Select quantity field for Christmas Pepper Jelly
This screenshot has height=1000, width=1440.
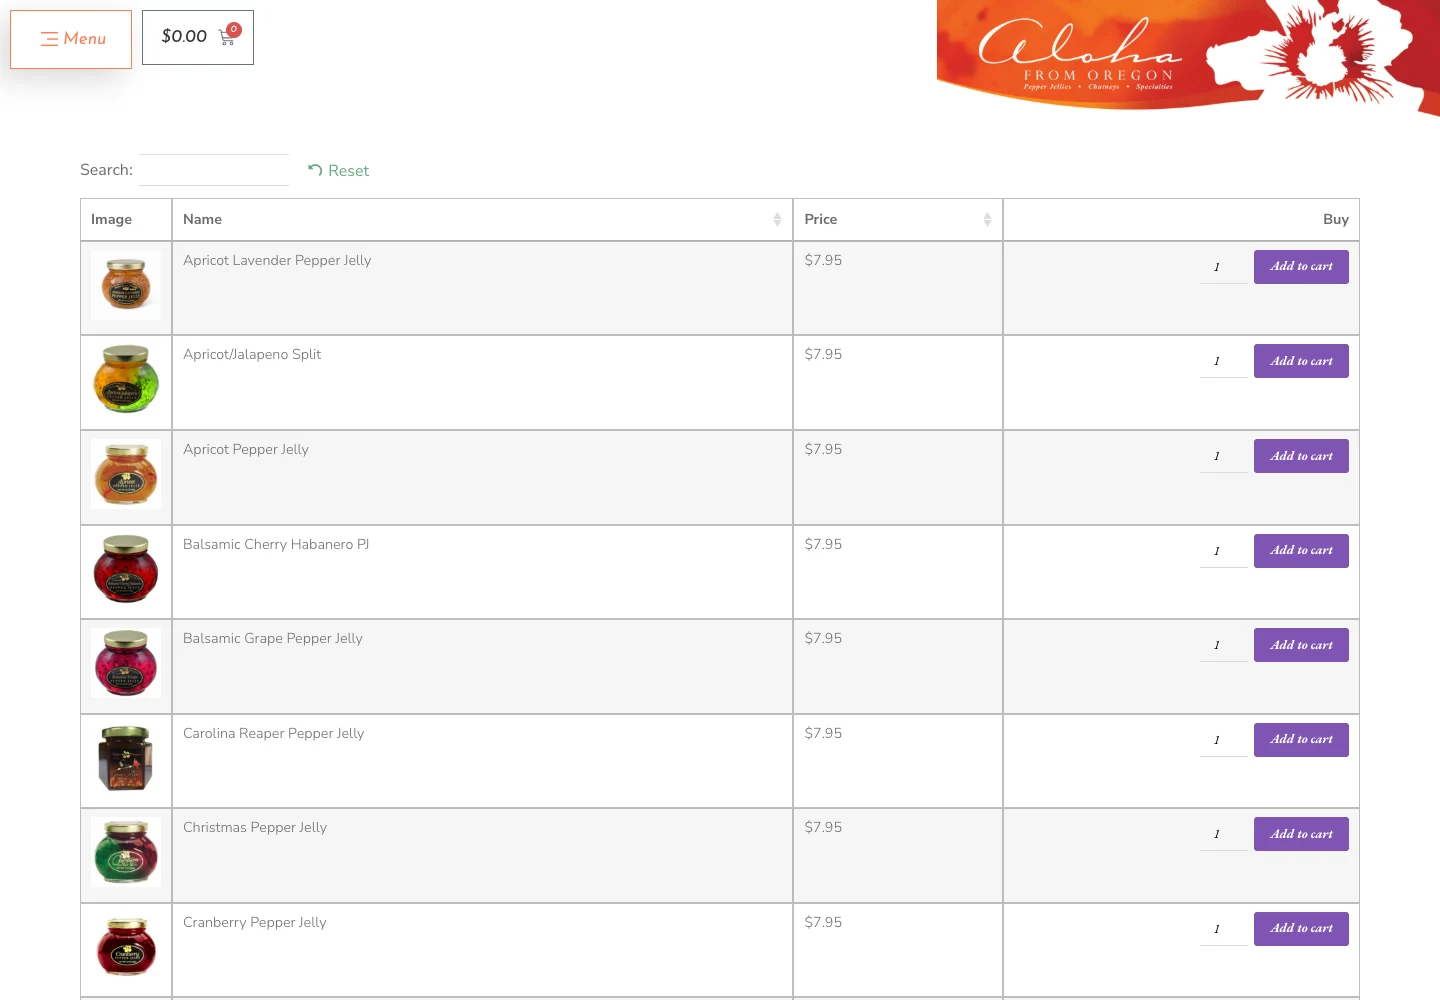(x=1224, y=834)
